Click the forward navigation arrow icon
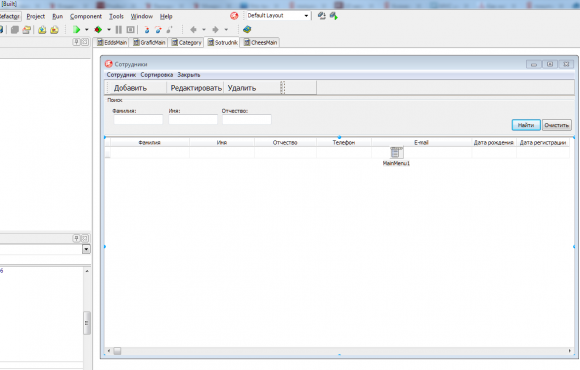580x370 pixels. coord(215,30)
